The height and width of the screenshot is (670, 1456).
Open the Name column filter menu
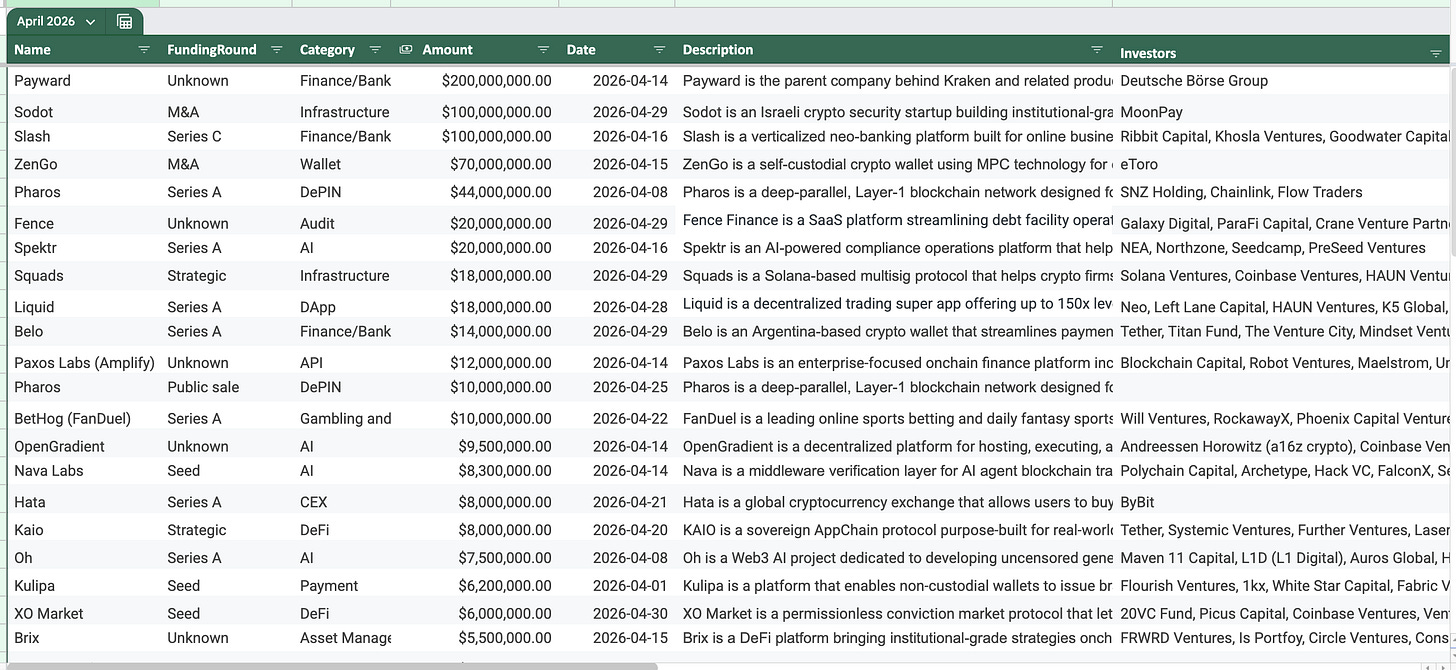pos(144,50)
